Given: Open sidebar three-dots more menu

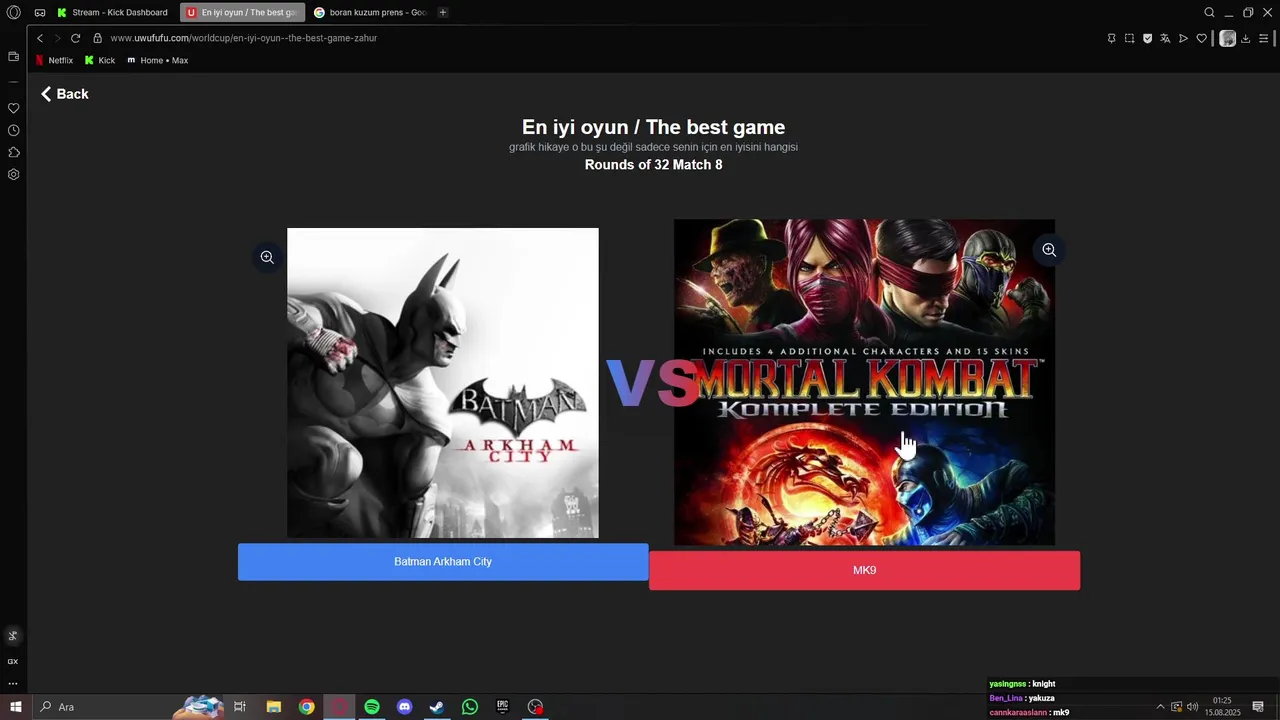Looking at the screenshot, I should (13, 684).
